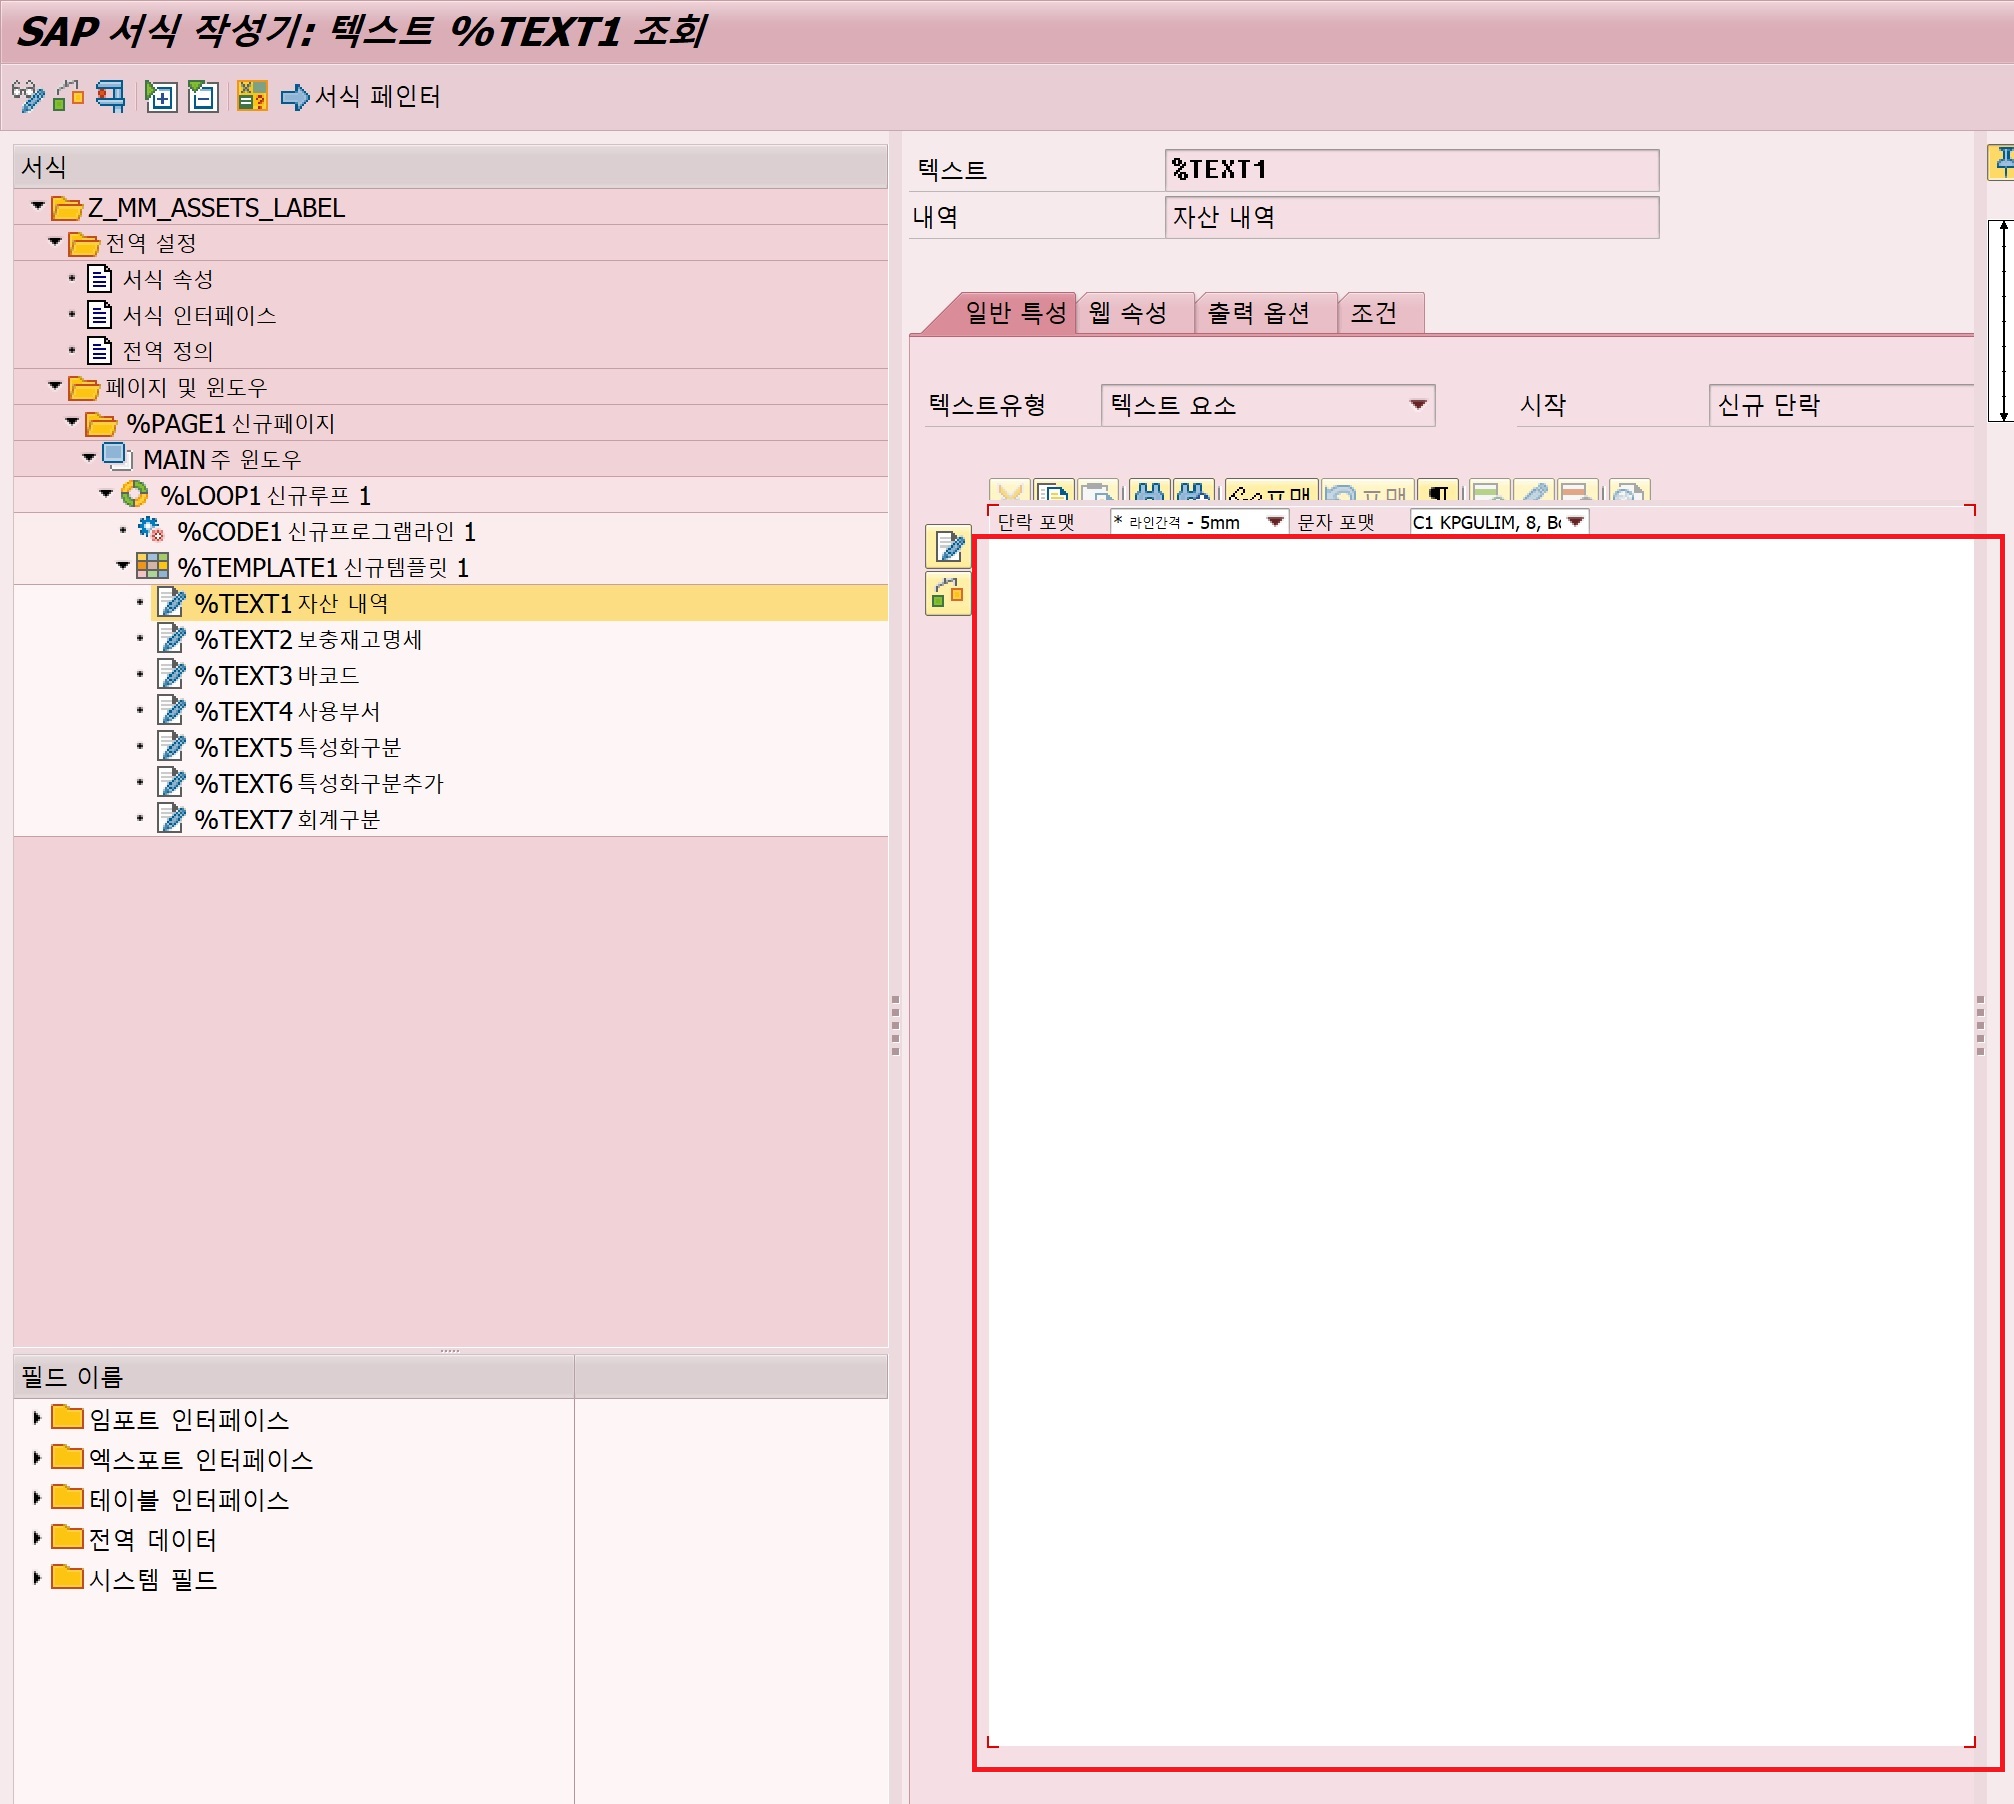Switch to the 일반 특성 tab
The width and height of the screenshot is (2014, 1804).
click(x=1015, y=313)
